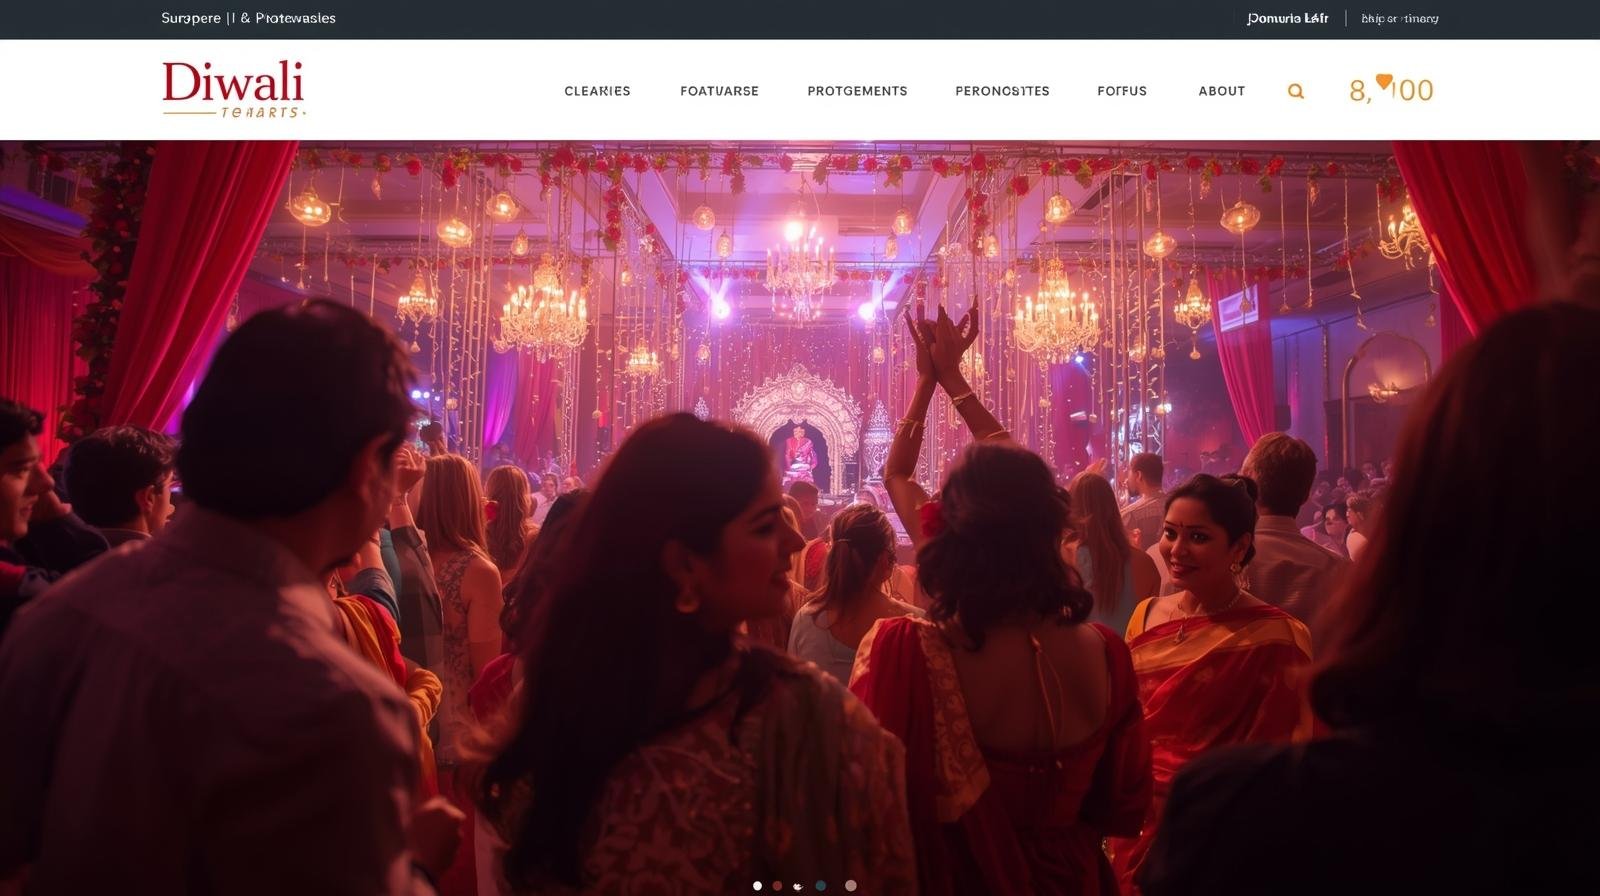Open the 'bhip or timary' top link
Screen dimensions: 1600x896
pyautogui.click(x=1399, y=18)
